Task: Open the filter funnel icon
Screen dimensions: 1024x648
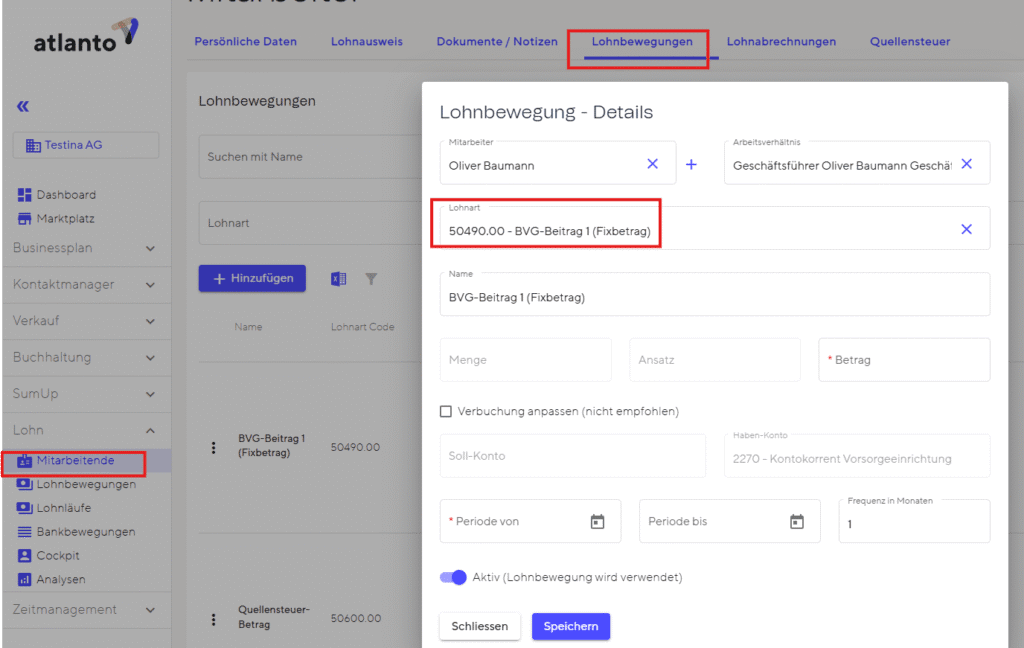Action: coord(371,279)
